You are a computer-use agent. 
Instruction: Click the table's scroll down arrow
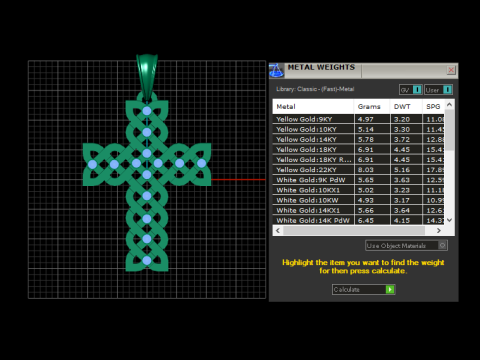pyautogui.click(x=449, y=220)
